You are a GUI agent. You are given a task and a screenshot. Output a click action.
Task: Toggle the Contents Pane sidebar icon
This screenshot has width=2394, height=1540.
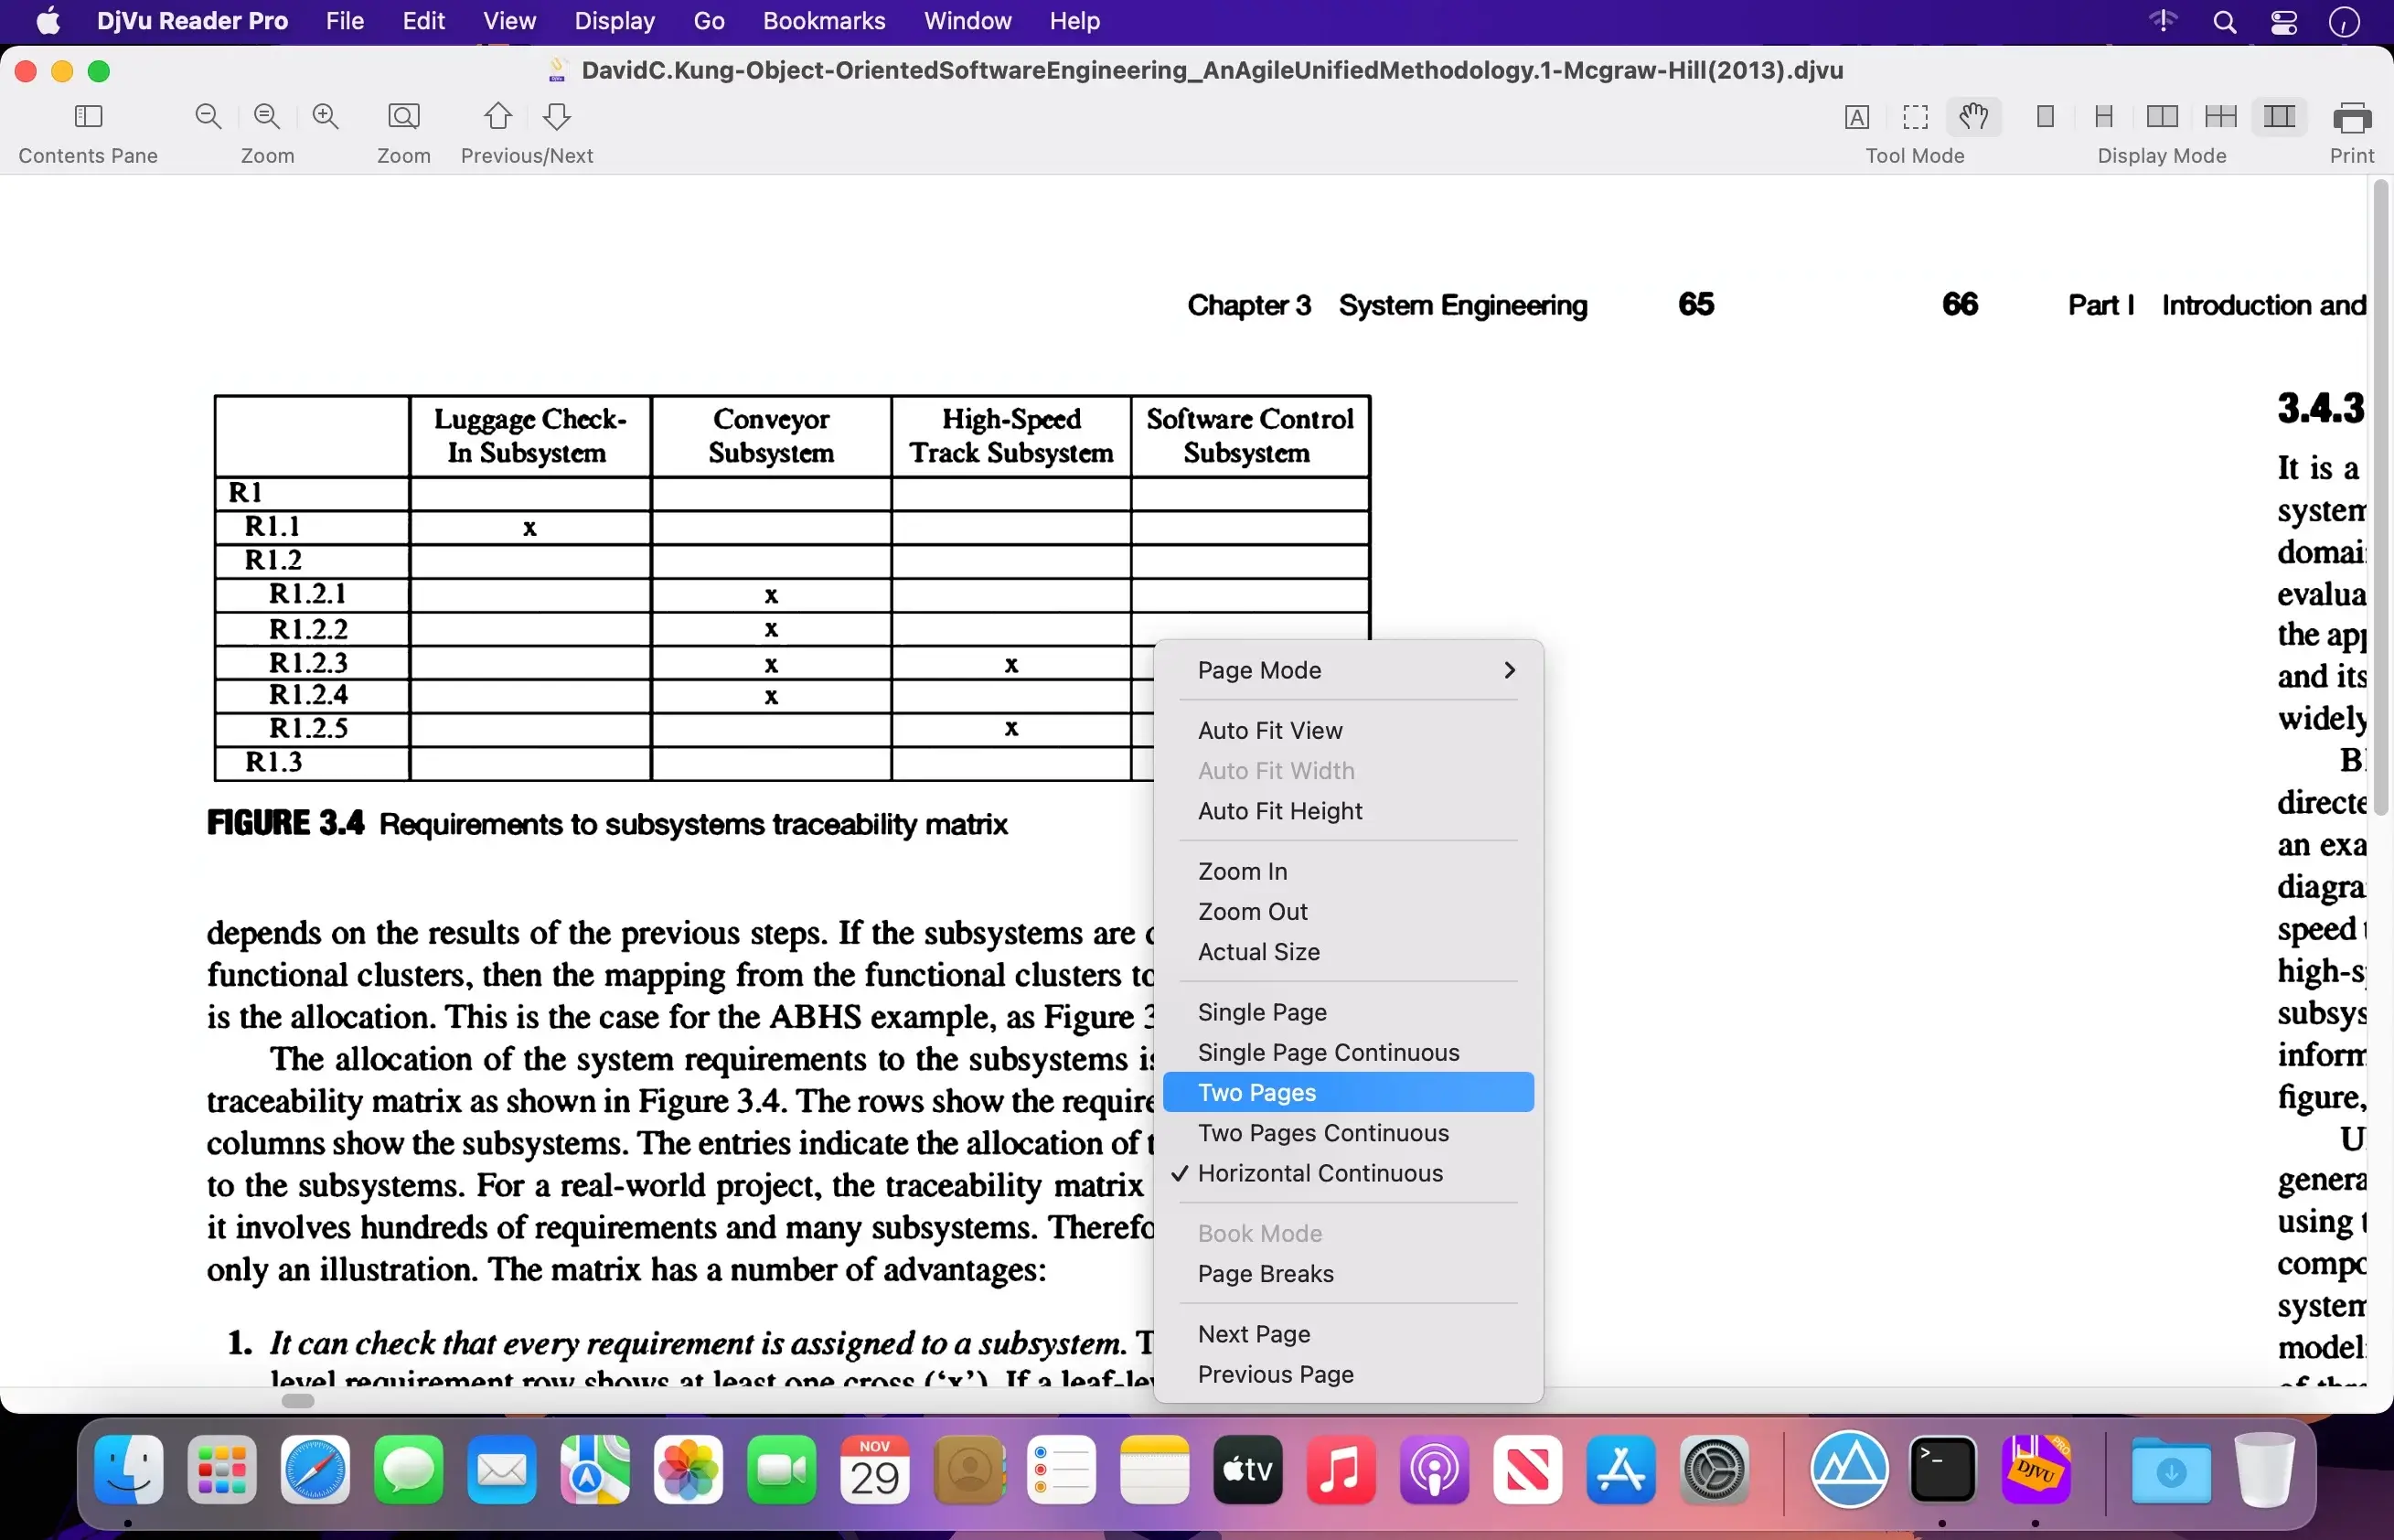pos(89,117)
